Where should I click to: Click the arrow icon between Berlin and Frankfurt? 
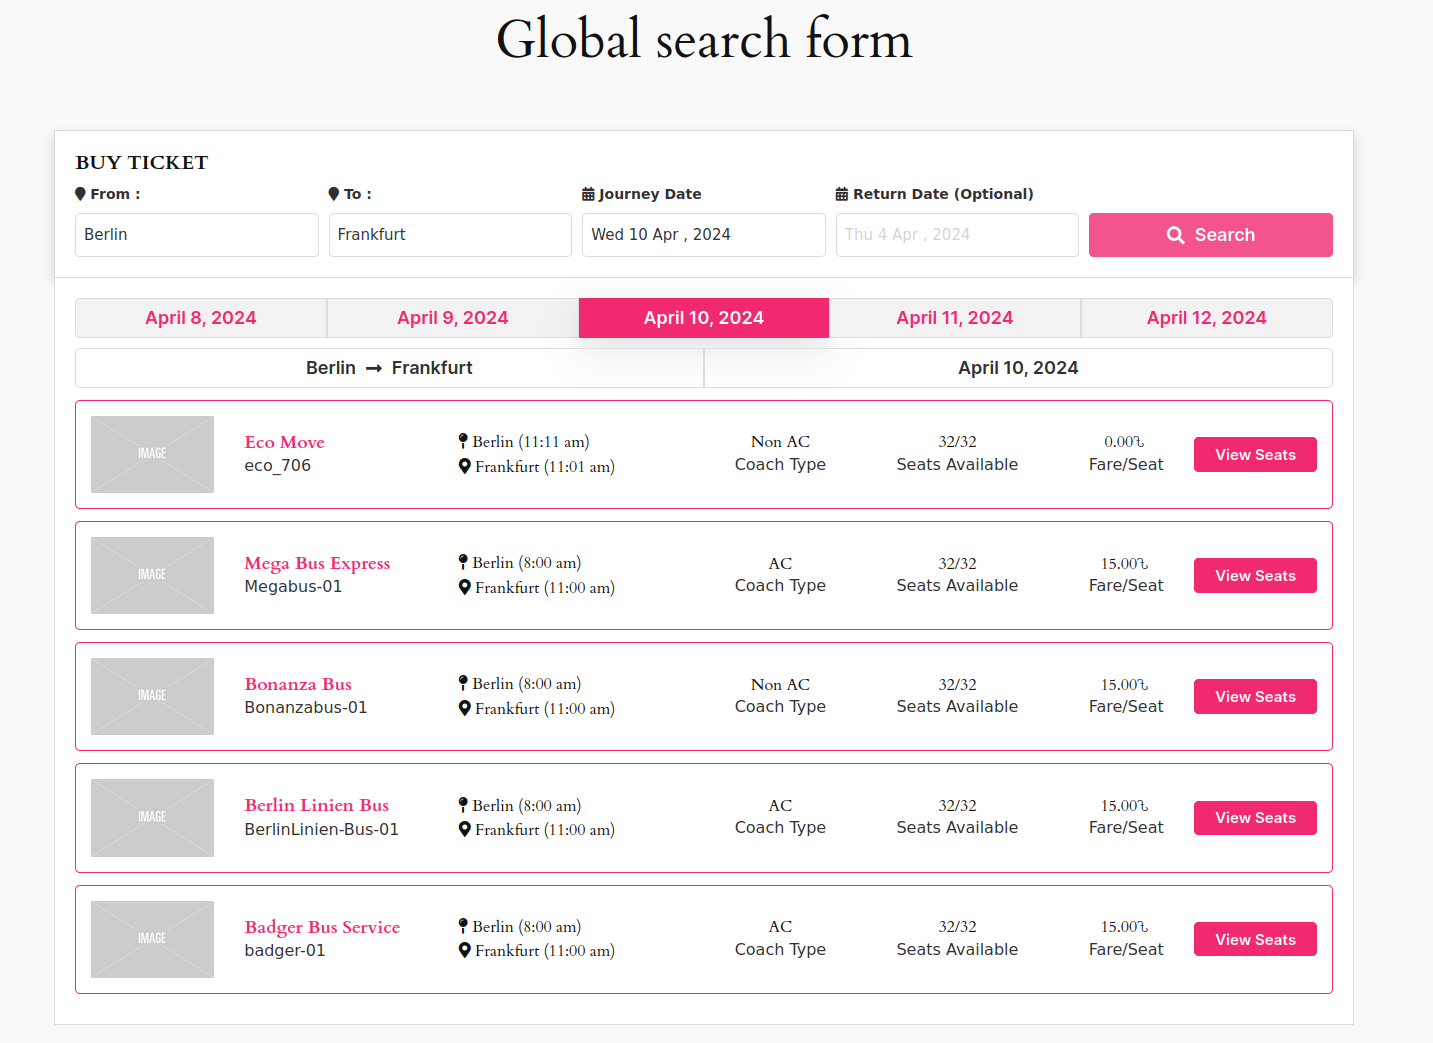374,369
